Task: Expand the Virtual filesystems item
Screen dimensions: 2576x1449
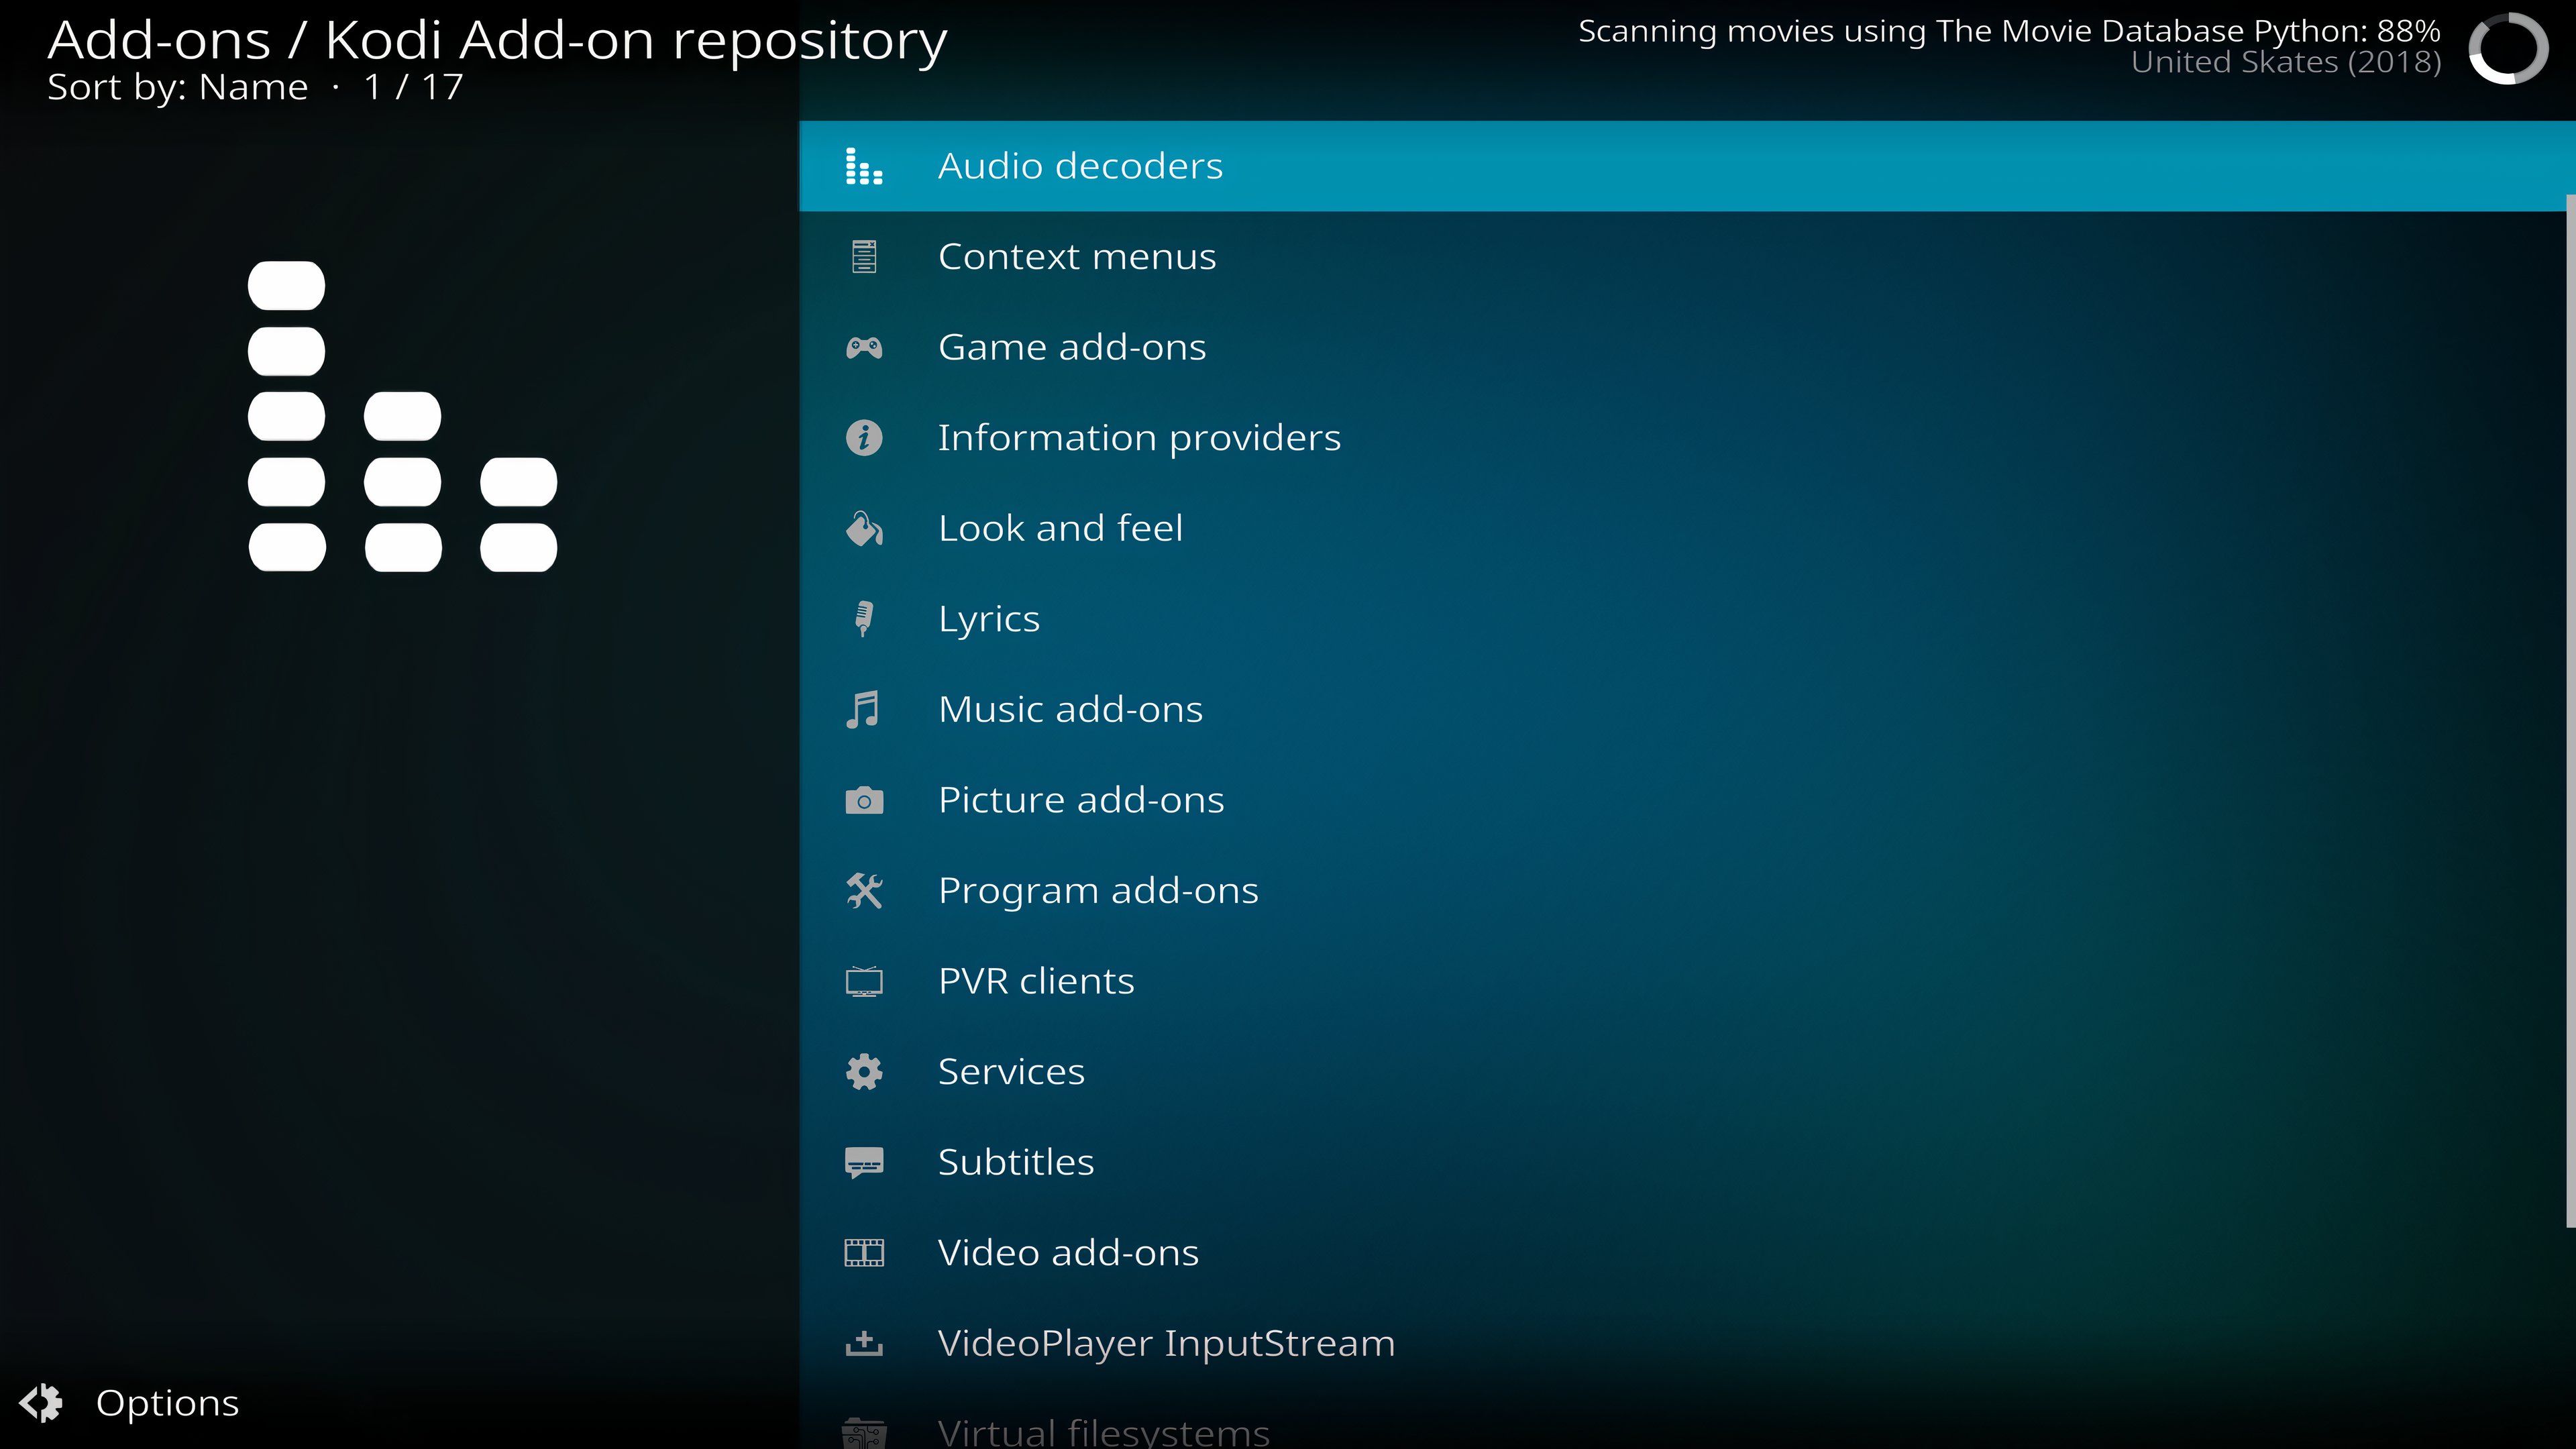Action: 1100,1430
